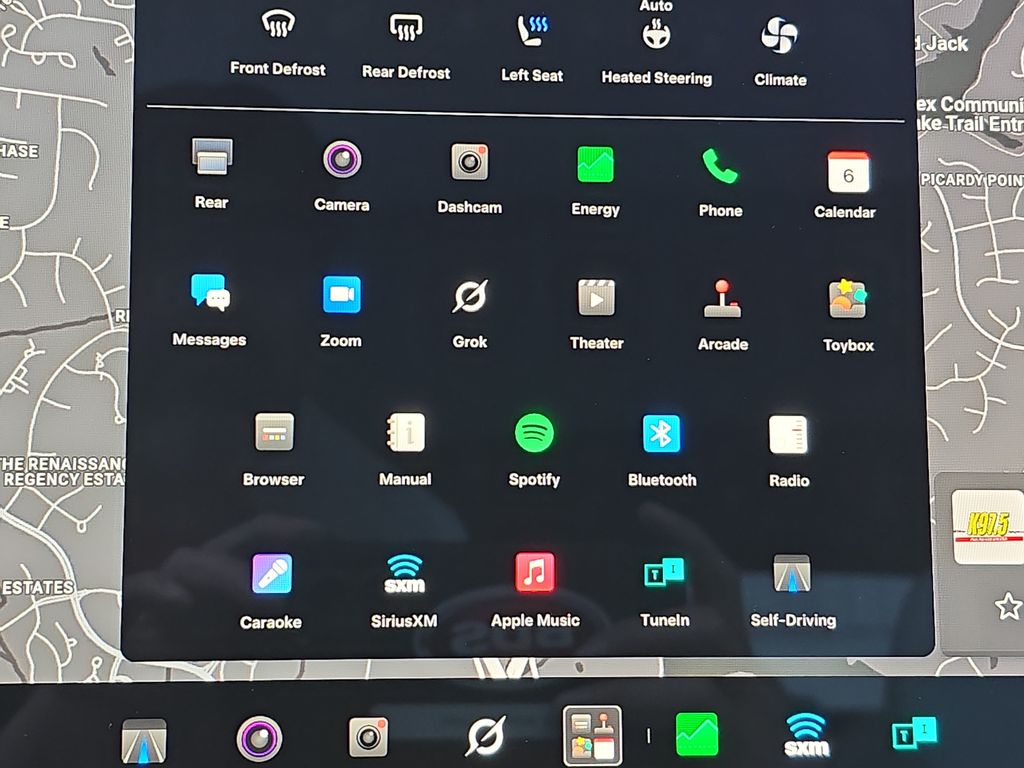Open the Messages app

[x=209, y=310]
